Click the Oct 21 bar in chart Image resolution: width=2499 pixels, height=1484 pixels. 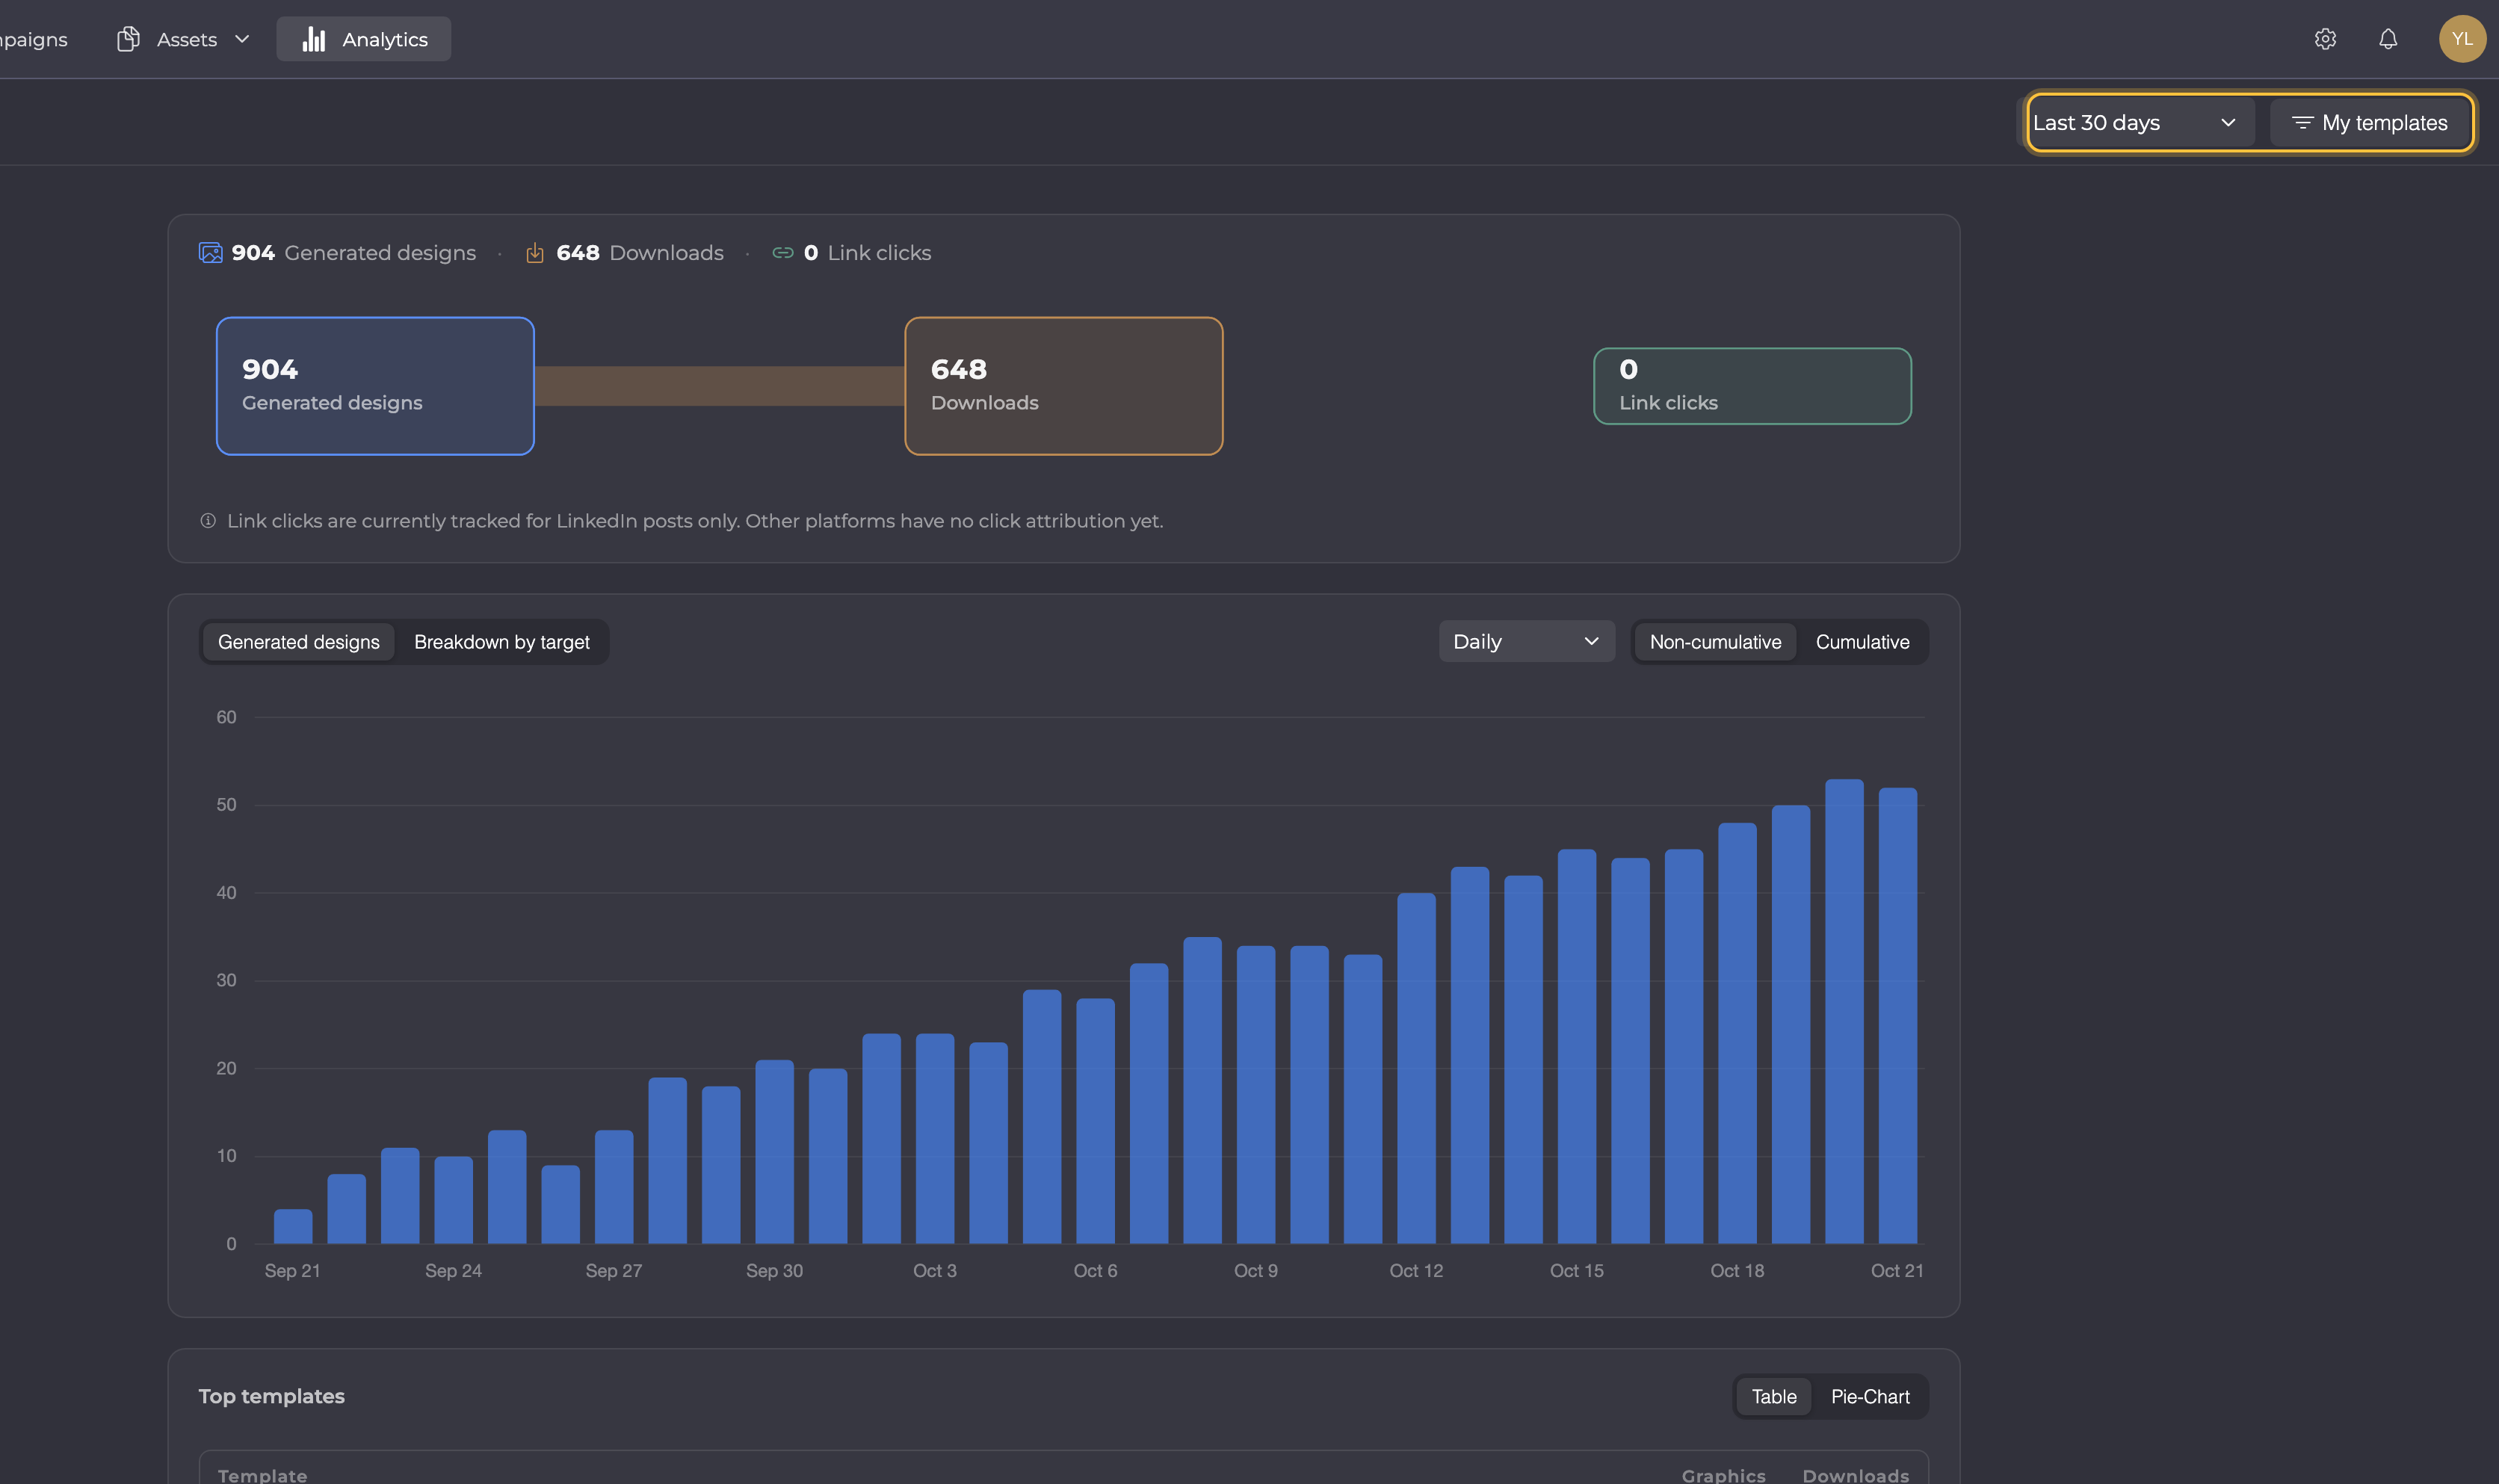point(1897,1015)
